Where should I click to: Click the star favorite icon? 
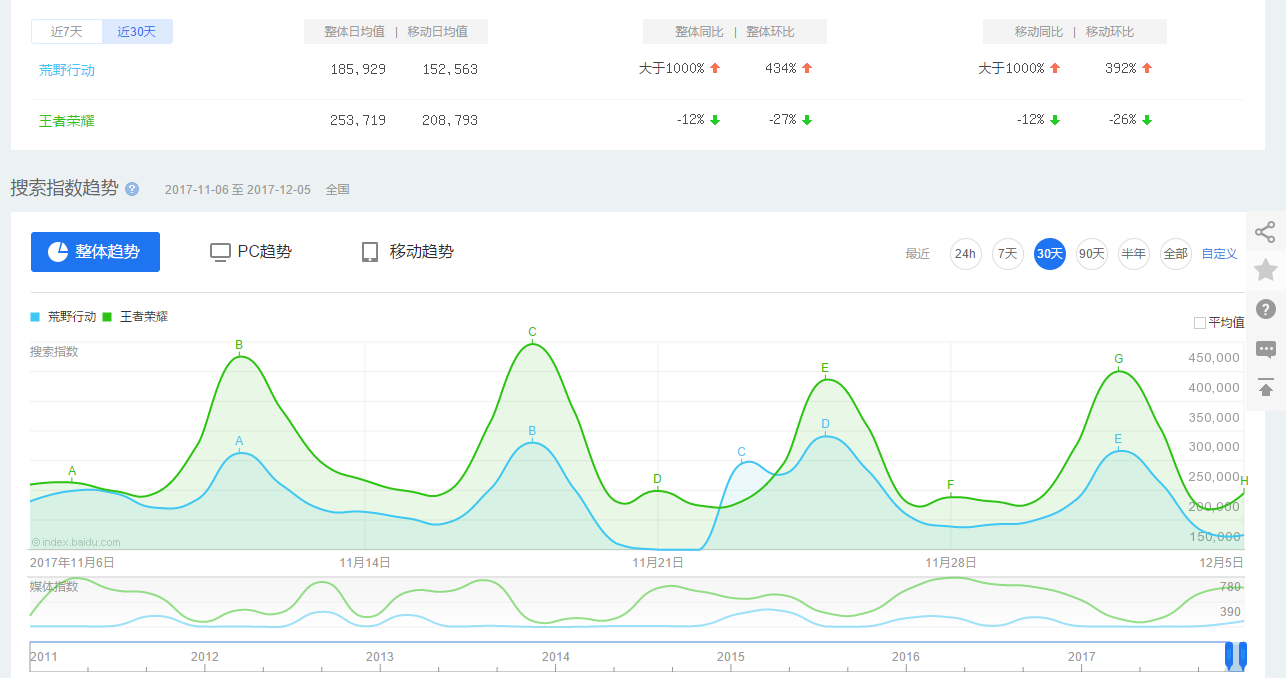pyautogui.click(x=1265, y=270)
